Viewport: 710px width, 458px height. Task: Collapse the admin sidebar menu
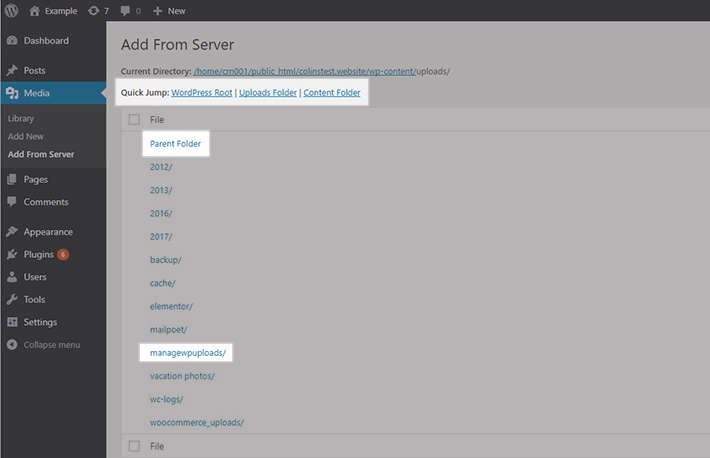pos(47,345)
